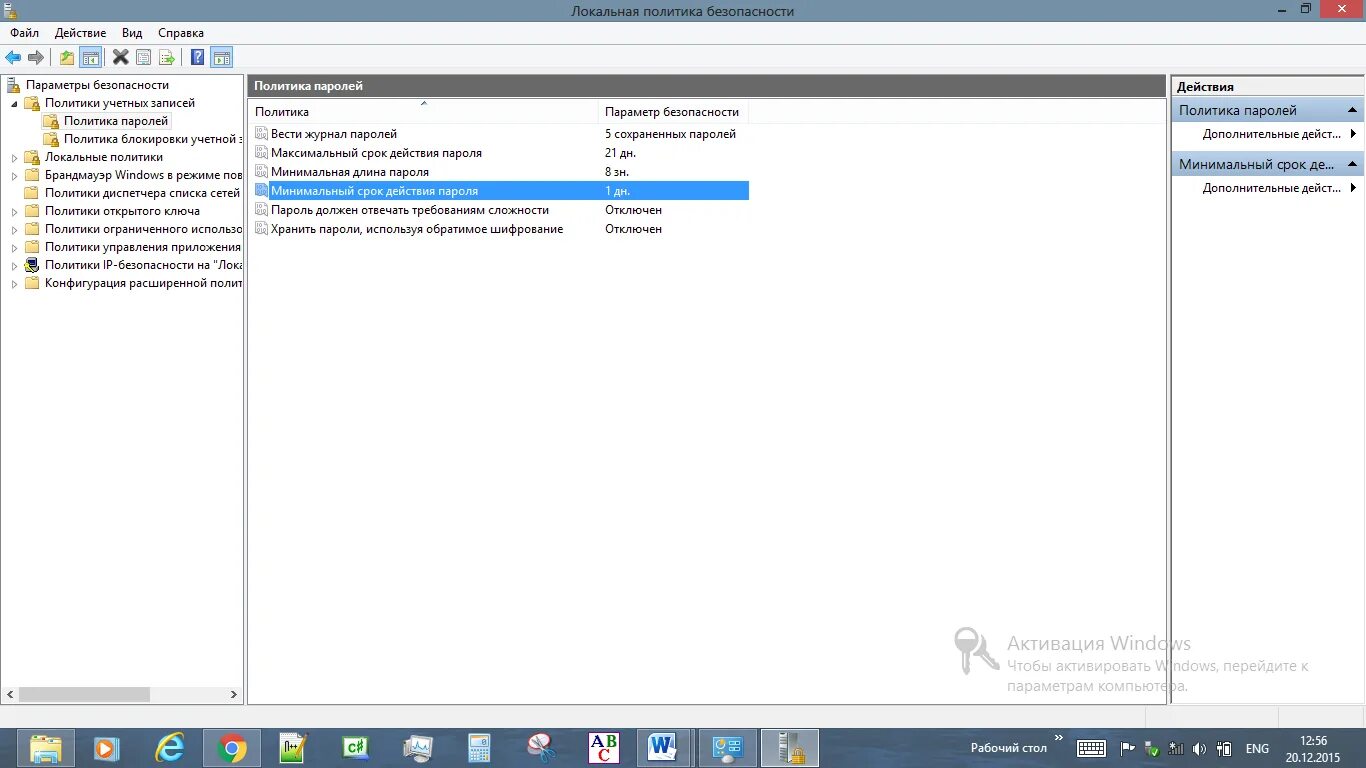The height and width of the screenshot is (768, 1366).
Task: Click the Delete (black X) toolbar icon
Action: pos(120,57)
